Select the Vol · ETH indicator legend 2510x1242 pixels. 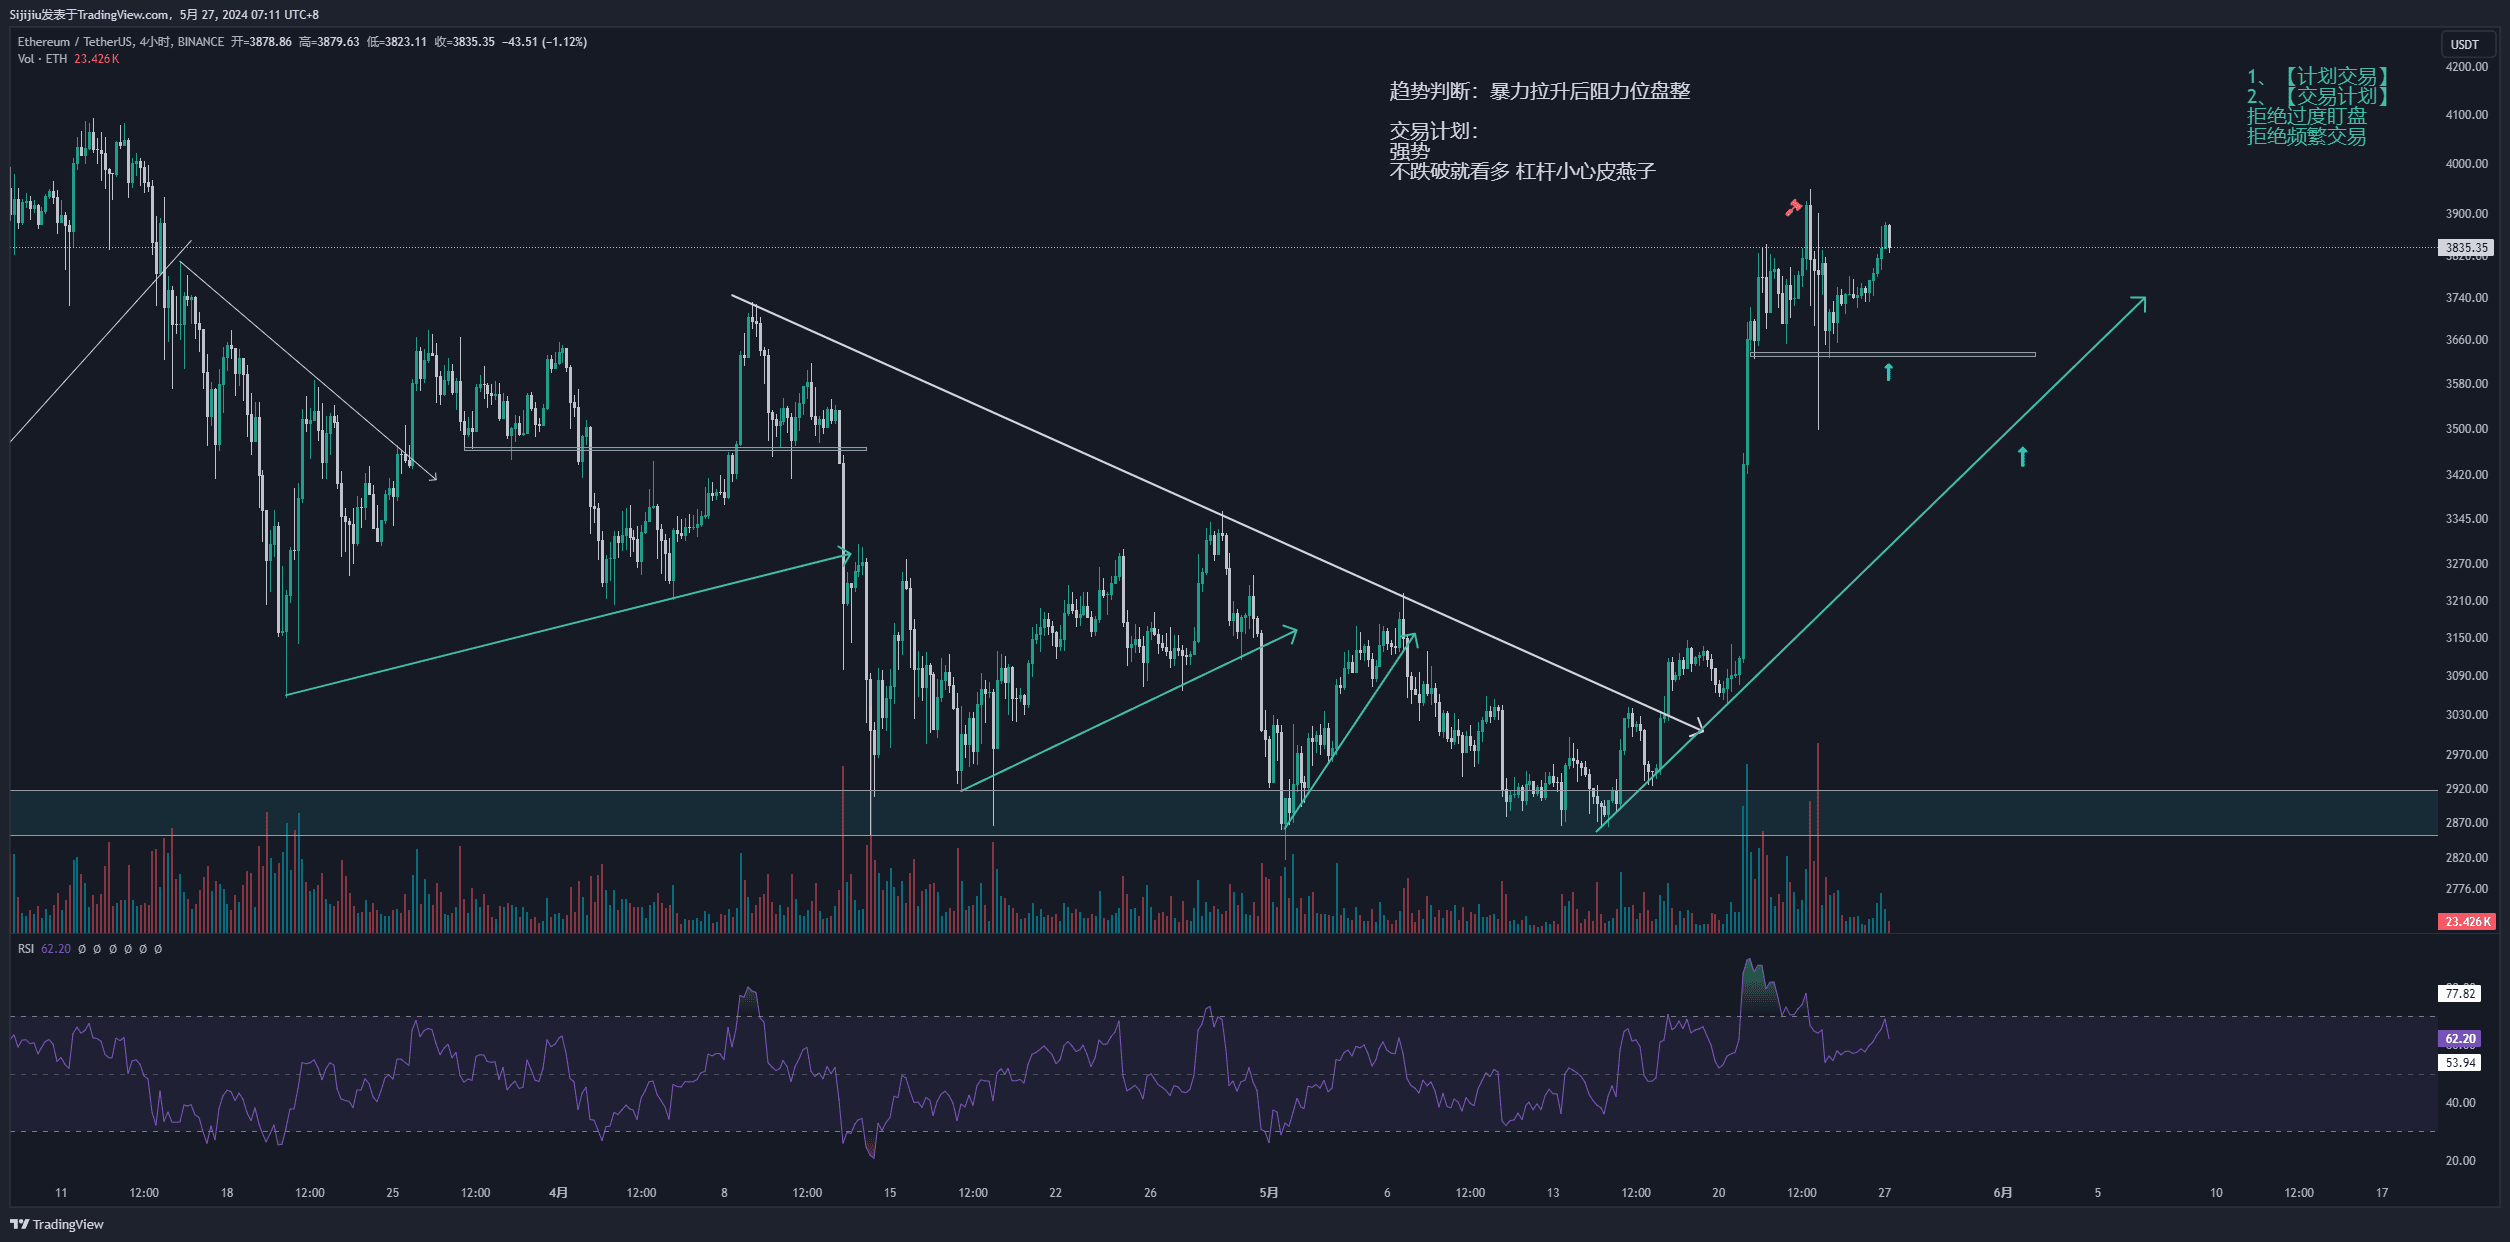[42, 59]
